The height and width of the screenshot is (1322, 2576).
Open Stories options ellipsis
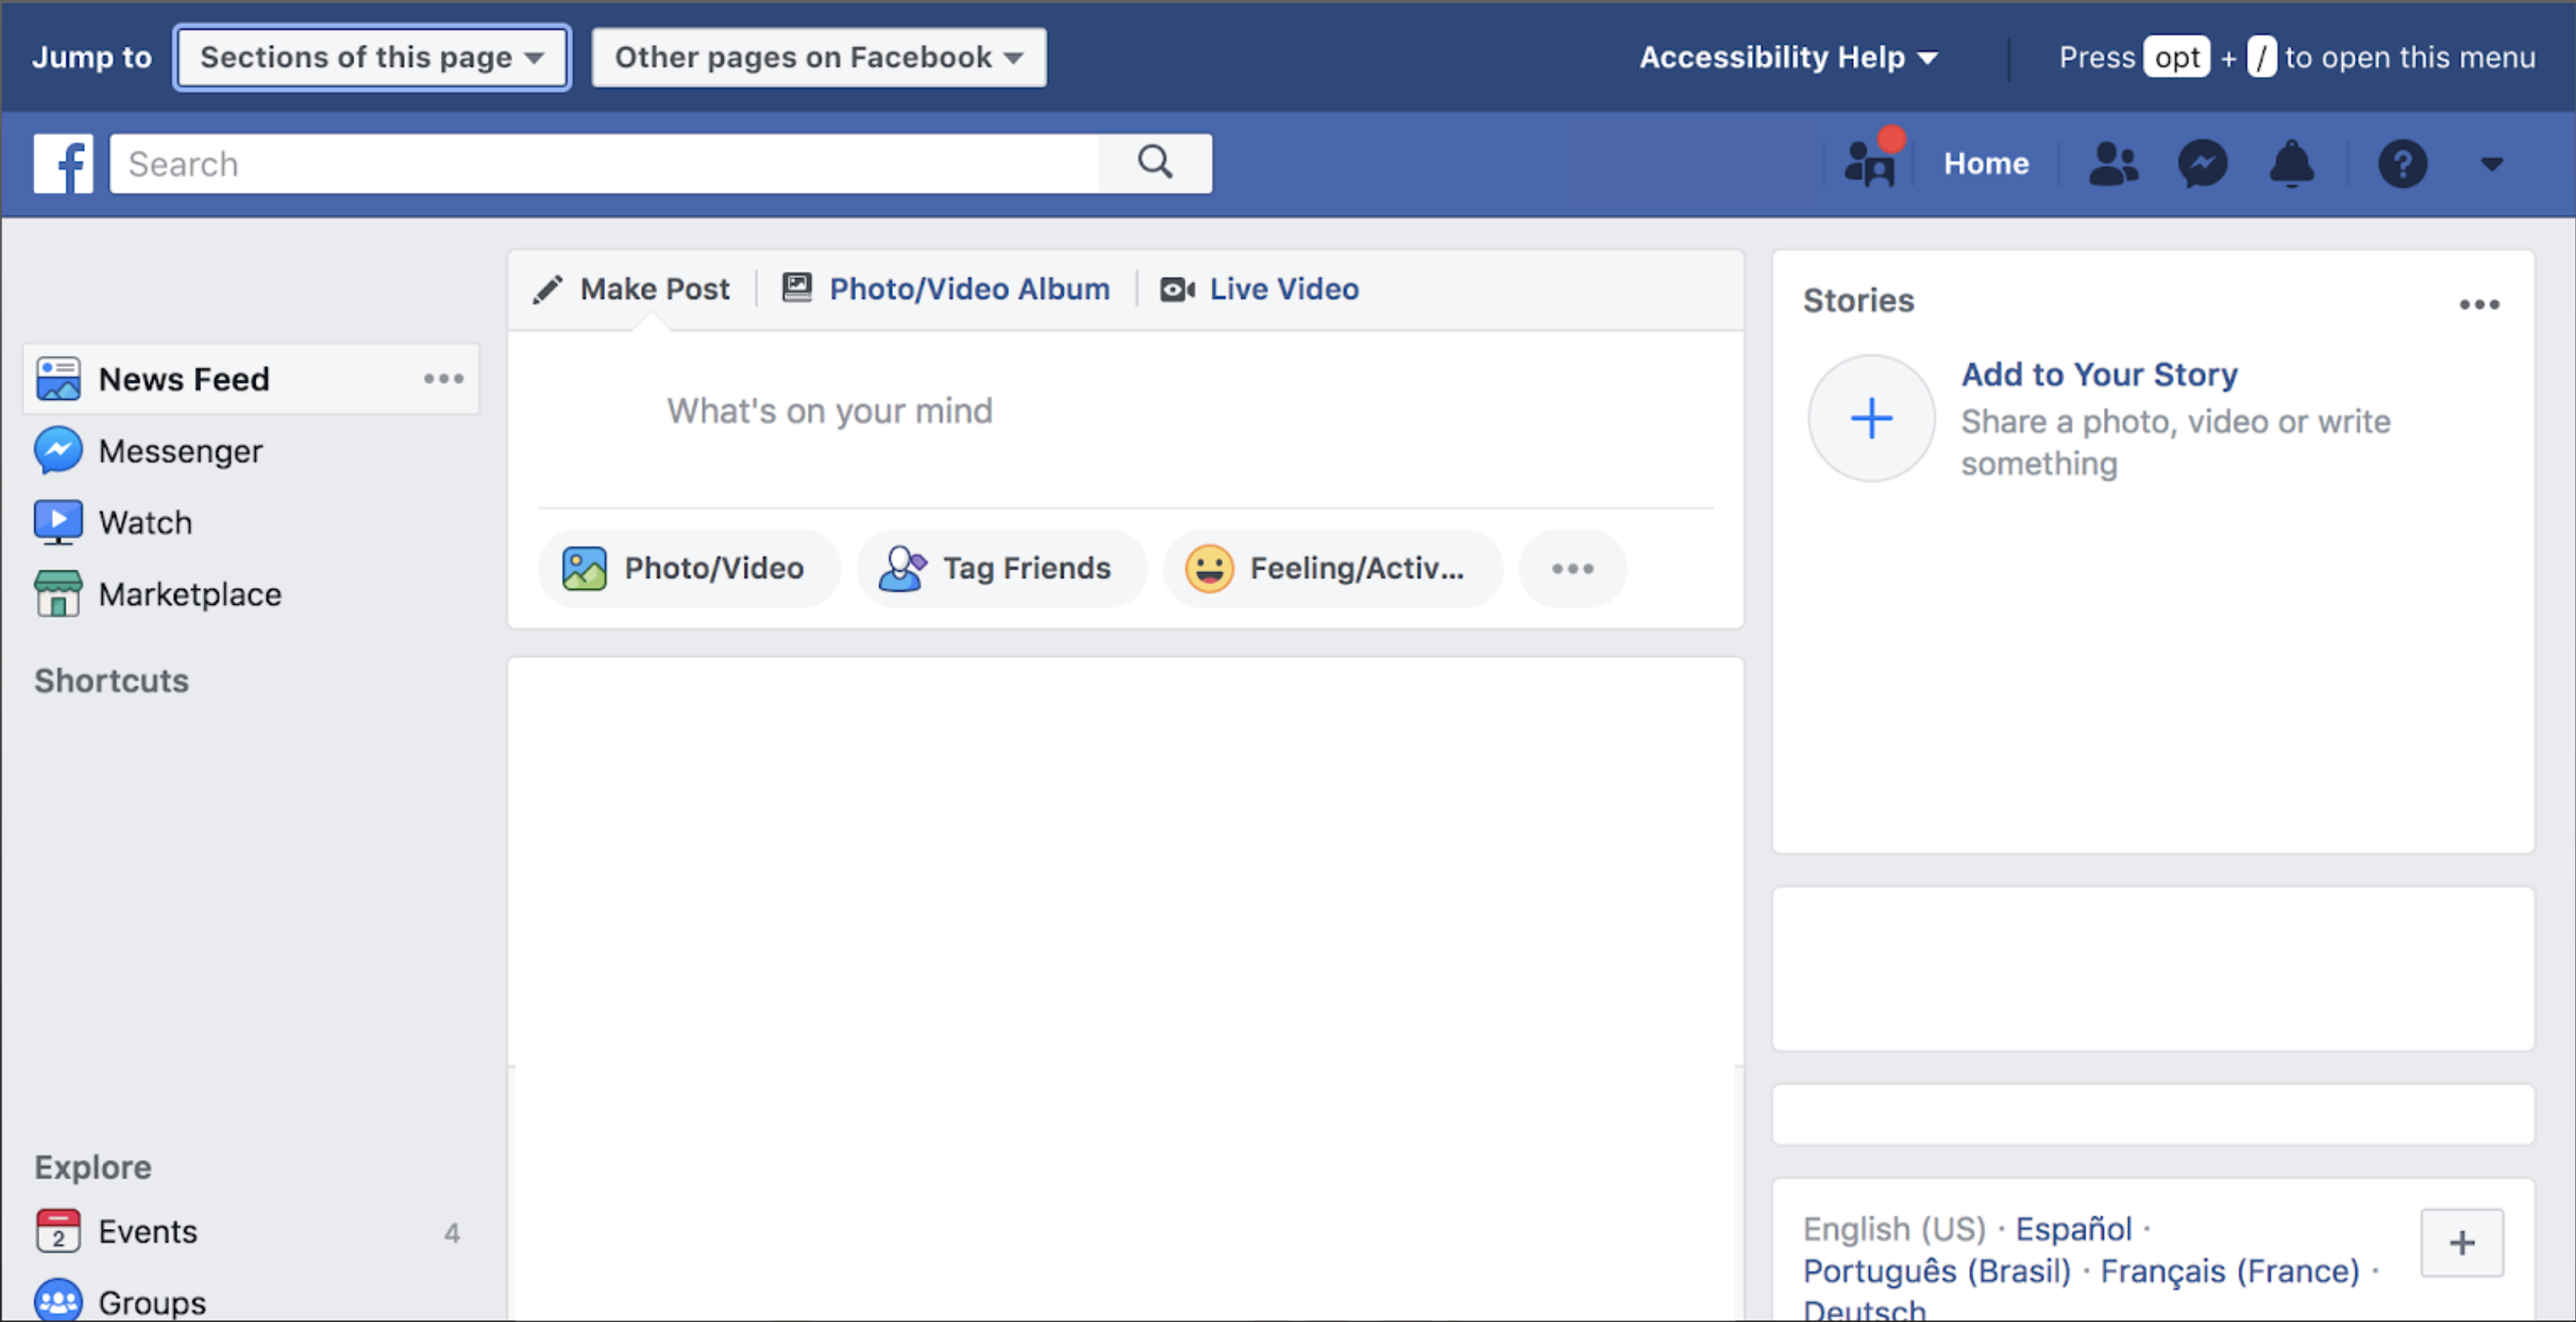2479,304
